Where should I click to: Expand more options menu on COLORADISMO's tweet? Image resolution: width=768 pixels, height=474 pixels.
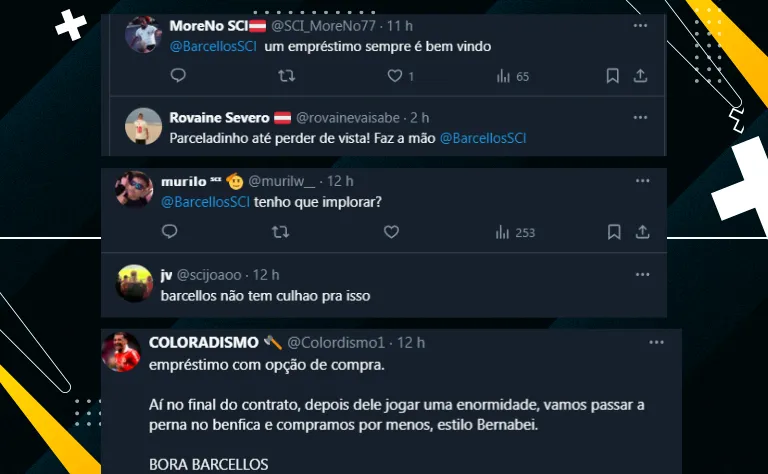coord(656,342)
